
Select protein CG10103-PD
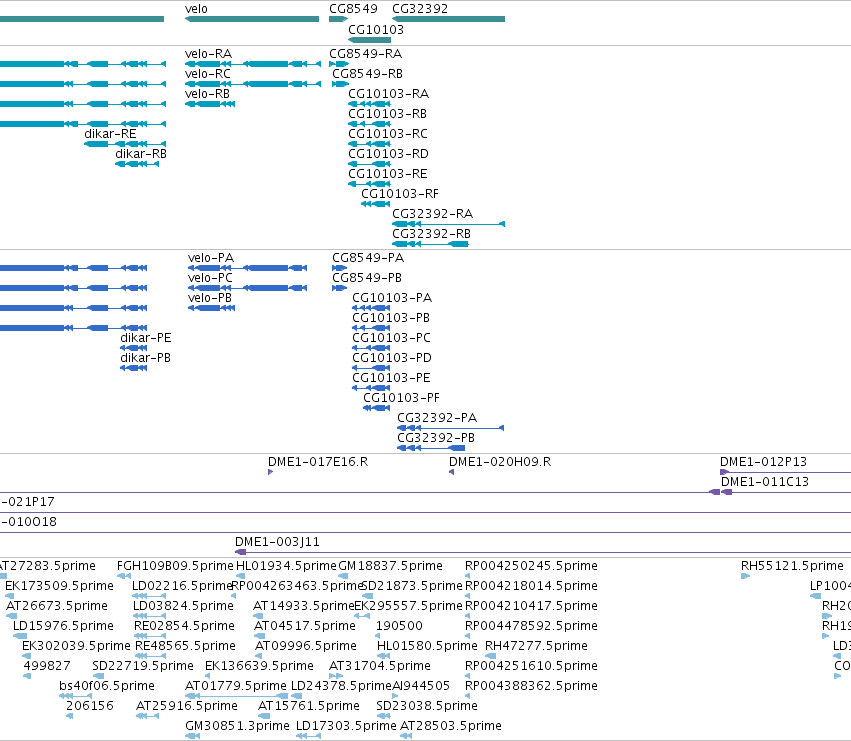pyautogui.click(x=392, y=358)
